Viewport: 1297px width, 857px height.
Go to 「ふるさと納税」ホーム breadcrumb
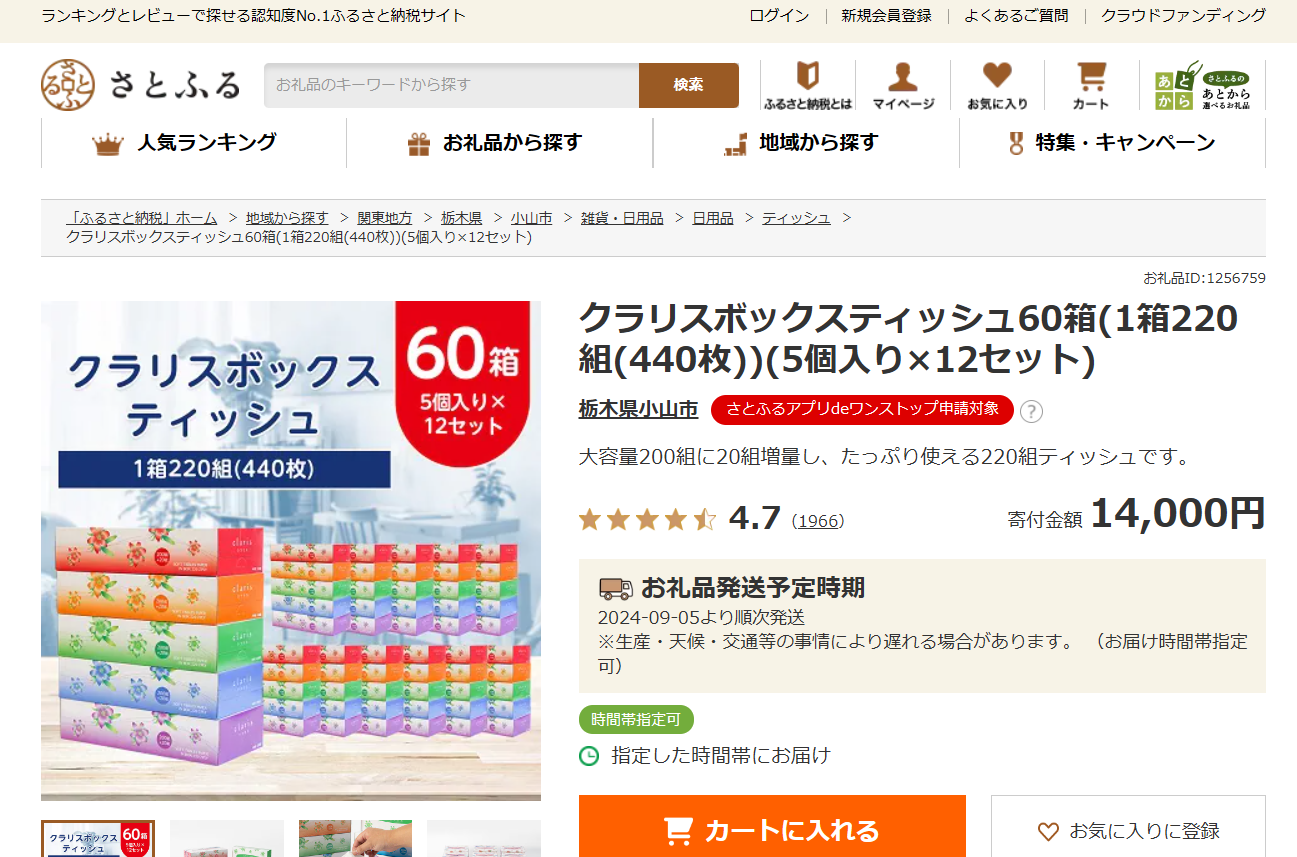coord(141,218)
